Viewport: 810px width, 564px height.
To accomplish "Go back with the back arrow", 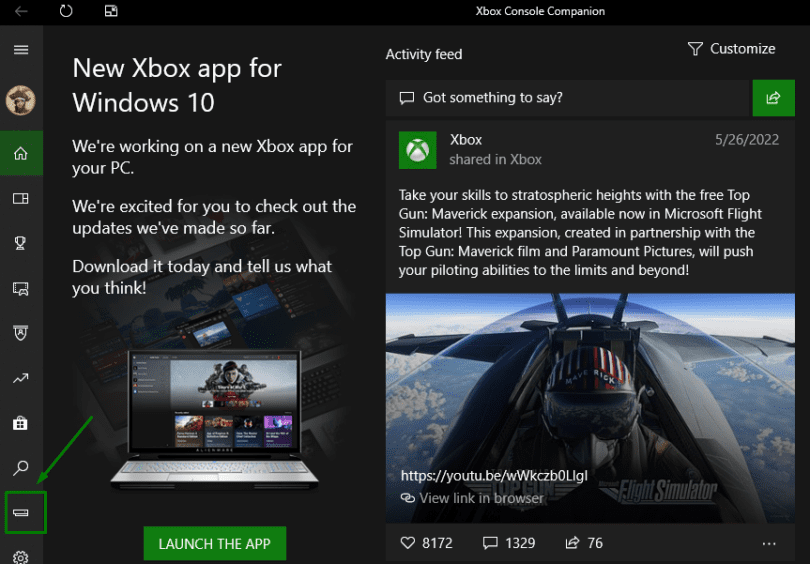I will point(21,11).
